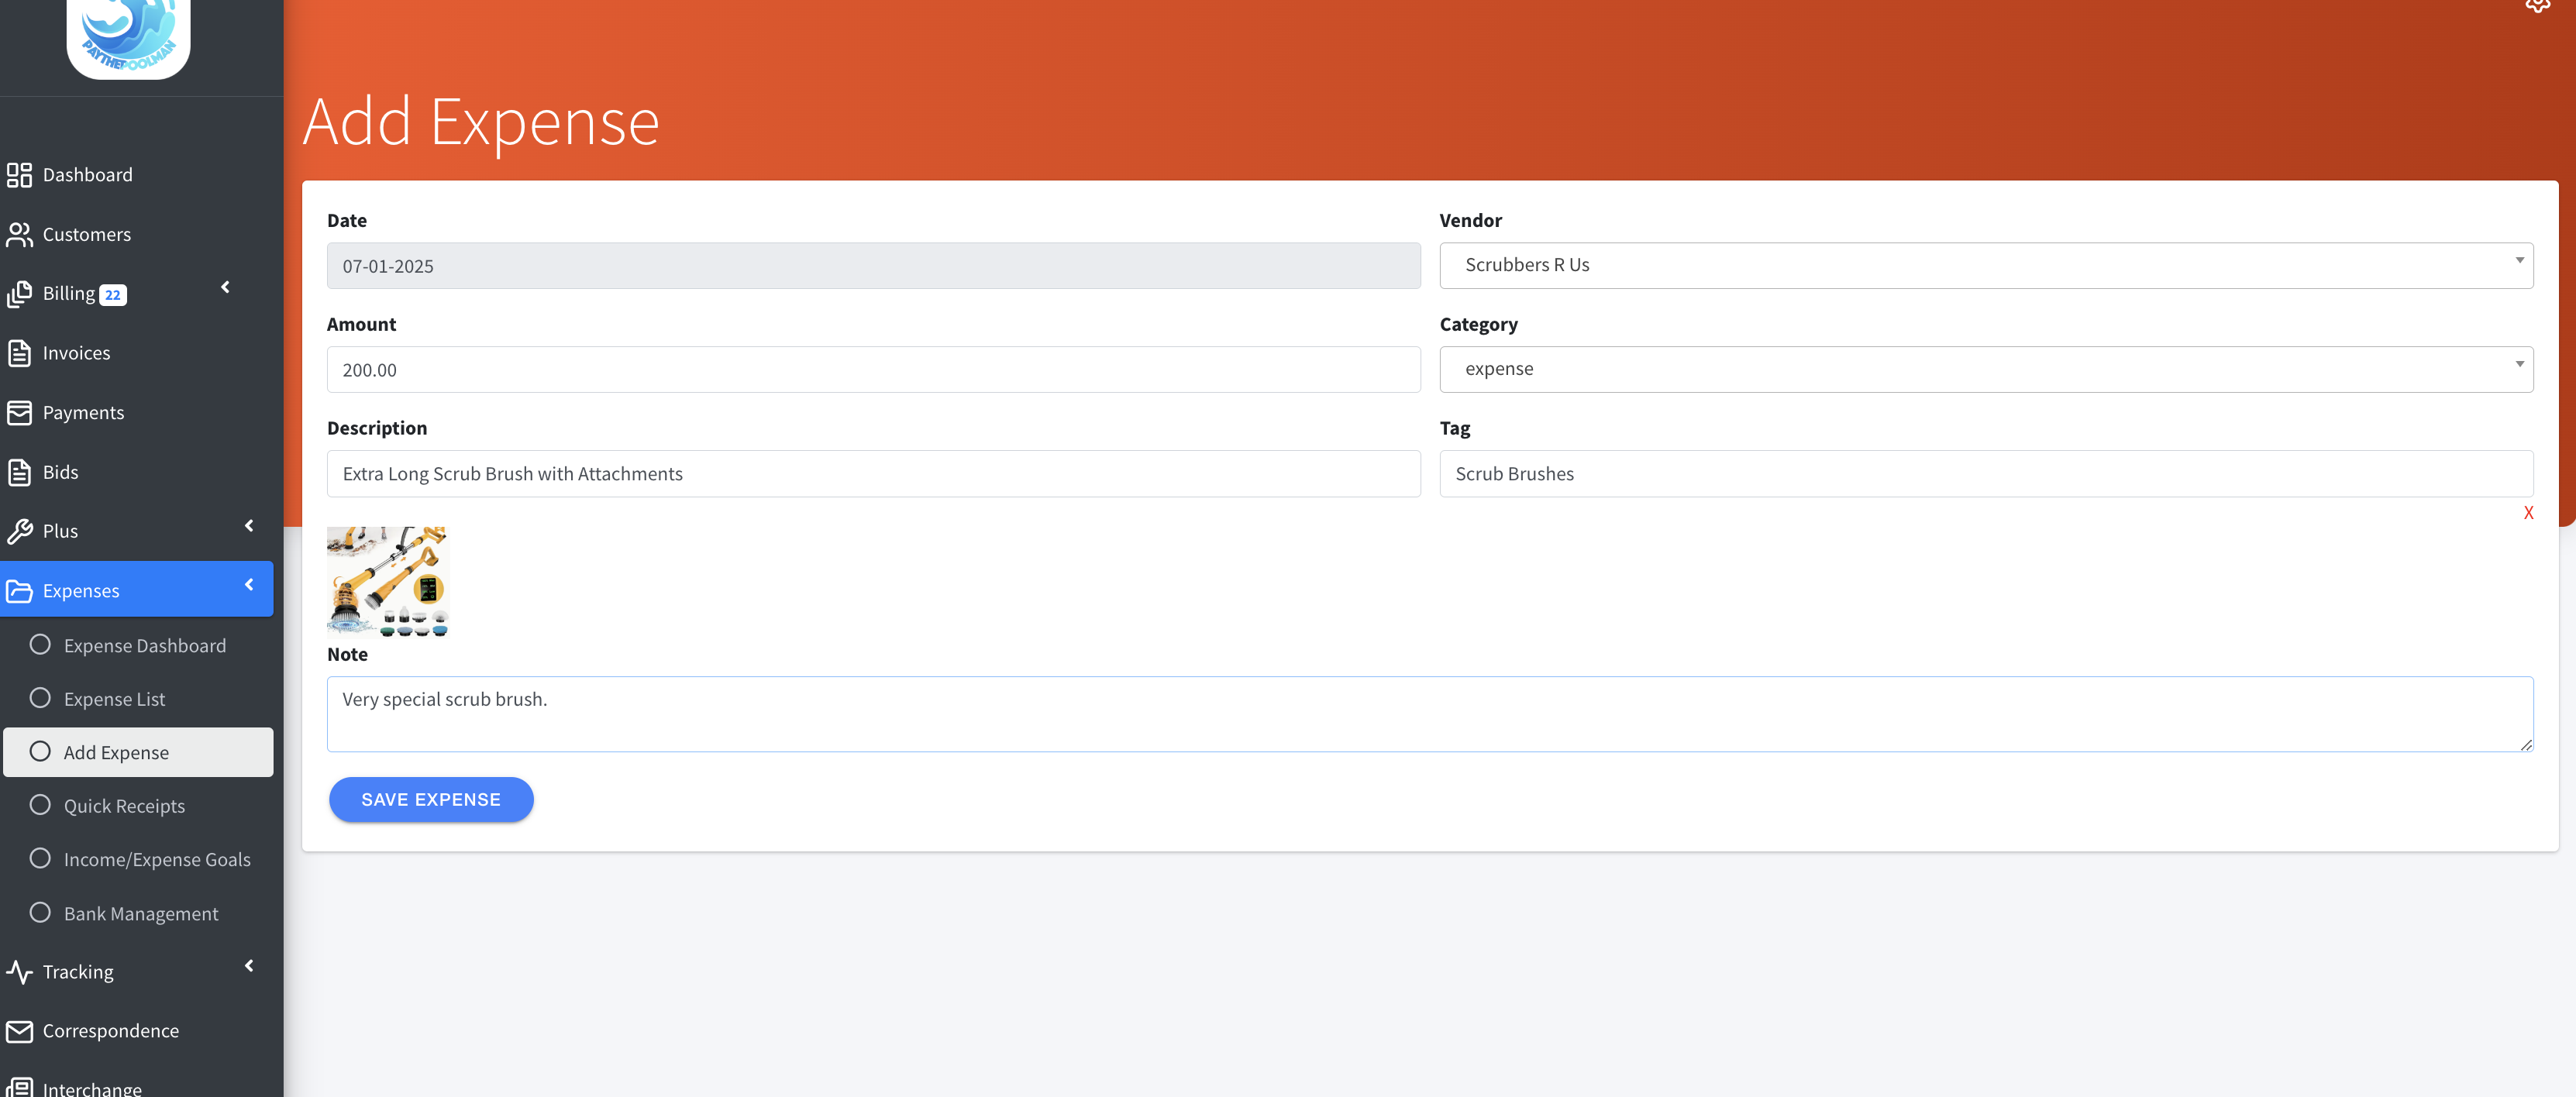Select the Bank Management circle option
This screenshot has width=2576, height=1097.
pyautogui.click(x=40, y=912)
